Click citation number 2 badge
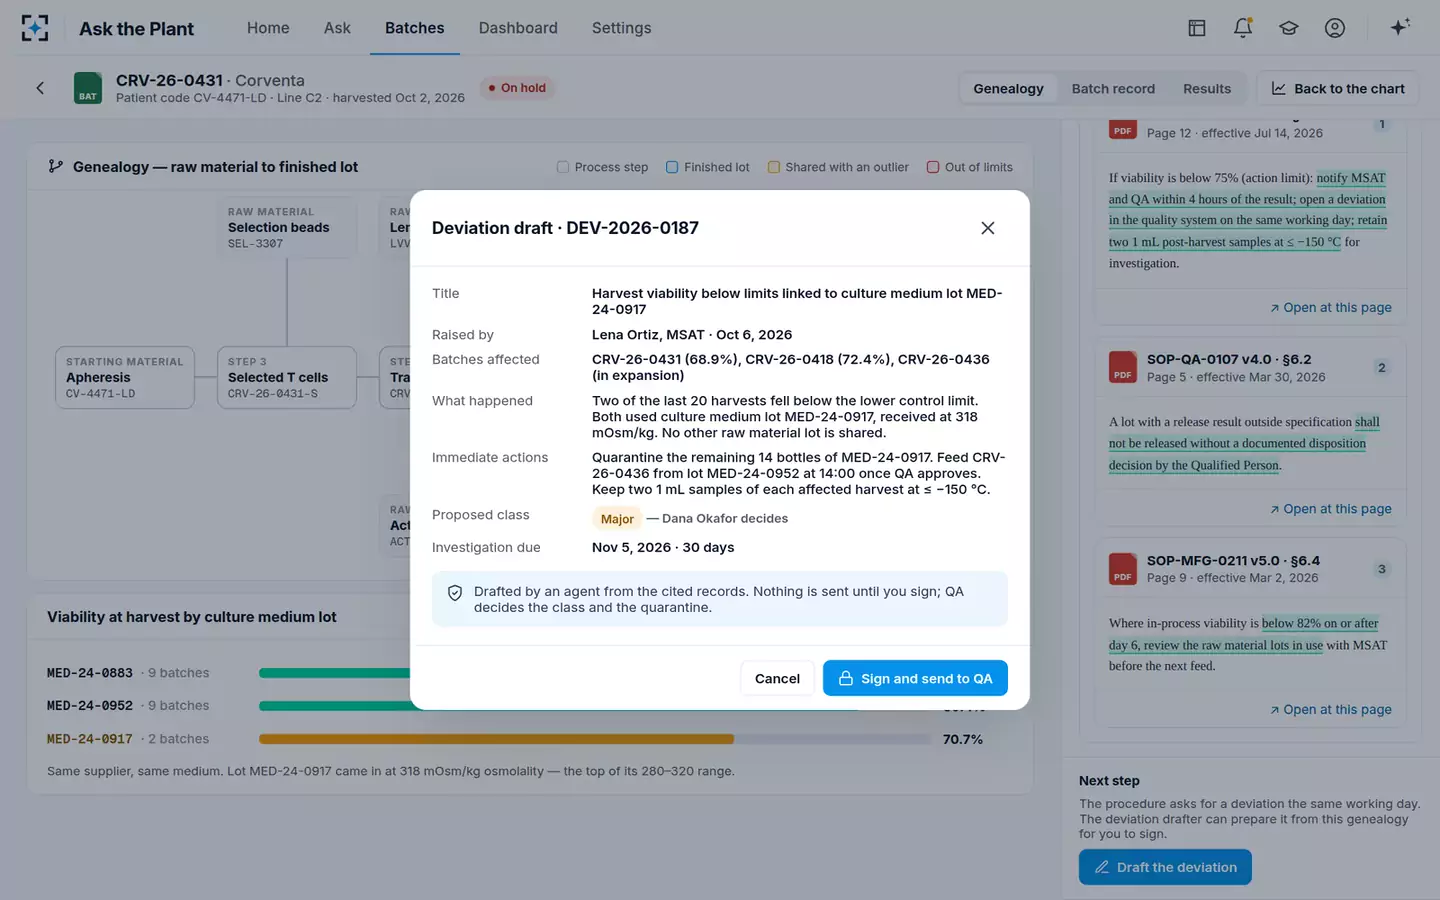The image size is (1440, 900). tap(1382, 368)
